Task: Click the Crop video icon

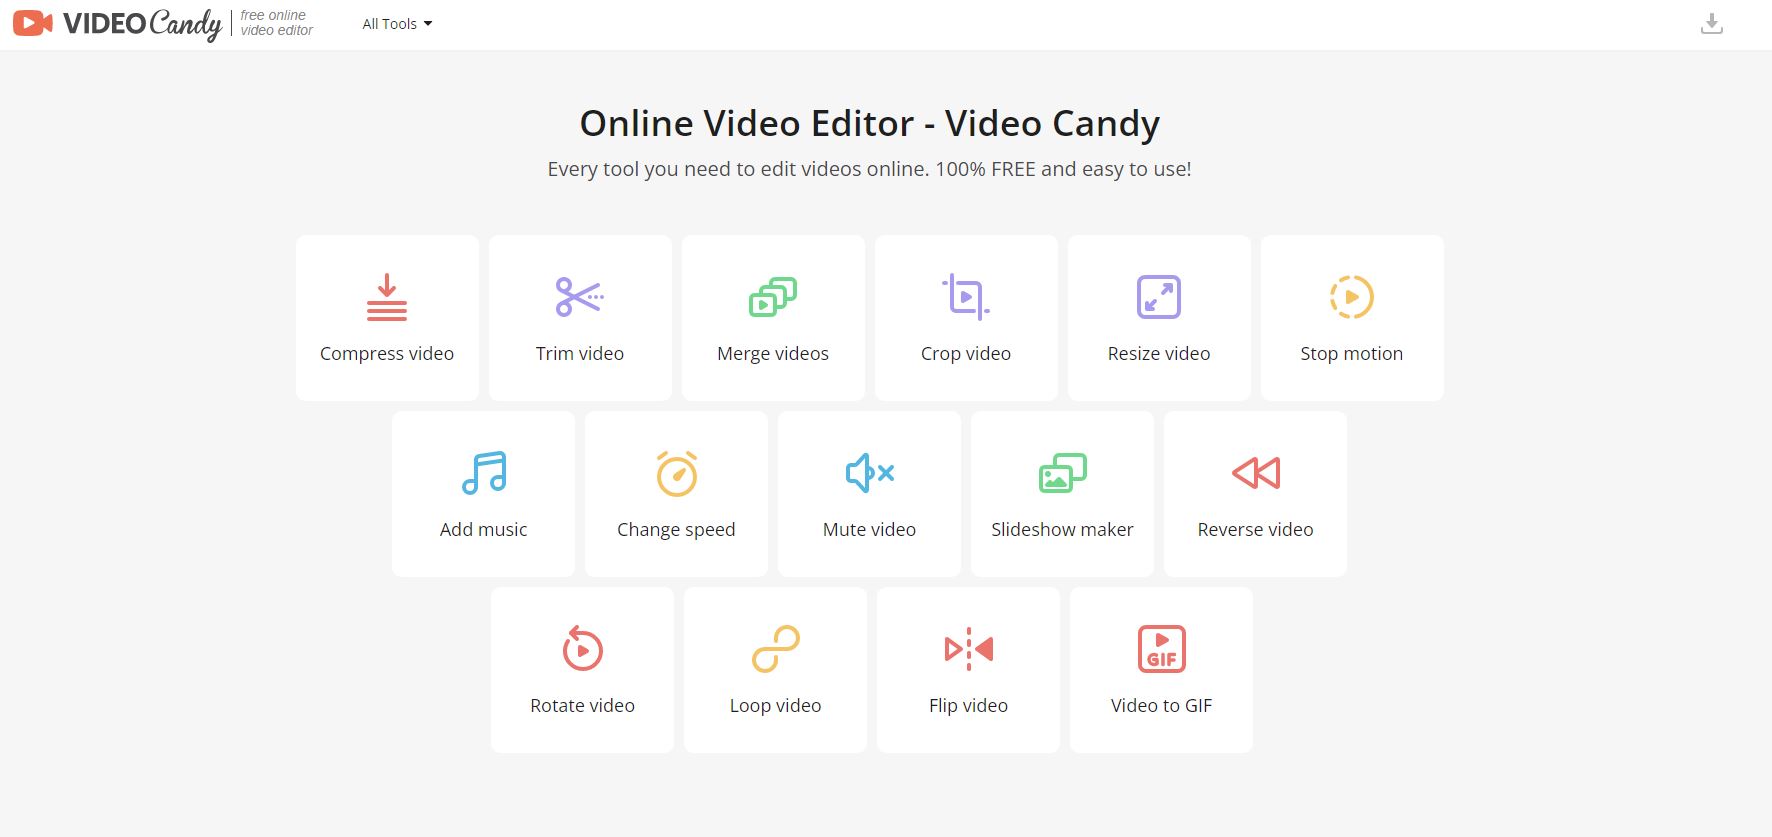Action: click(x=966, y=297)
